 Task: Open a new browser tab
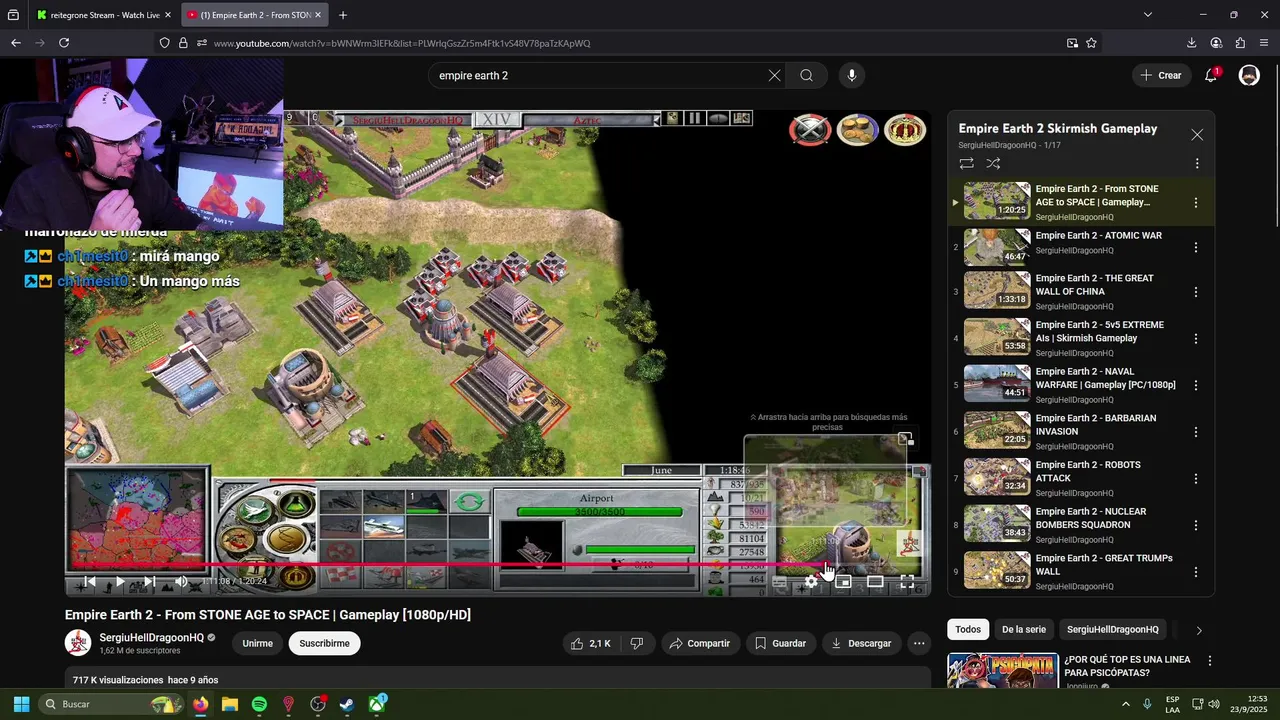point(343,15)
